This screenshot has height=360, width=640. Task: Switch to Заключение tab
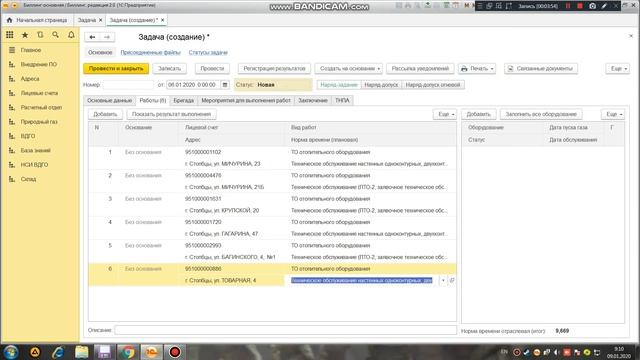click(313, 100)
